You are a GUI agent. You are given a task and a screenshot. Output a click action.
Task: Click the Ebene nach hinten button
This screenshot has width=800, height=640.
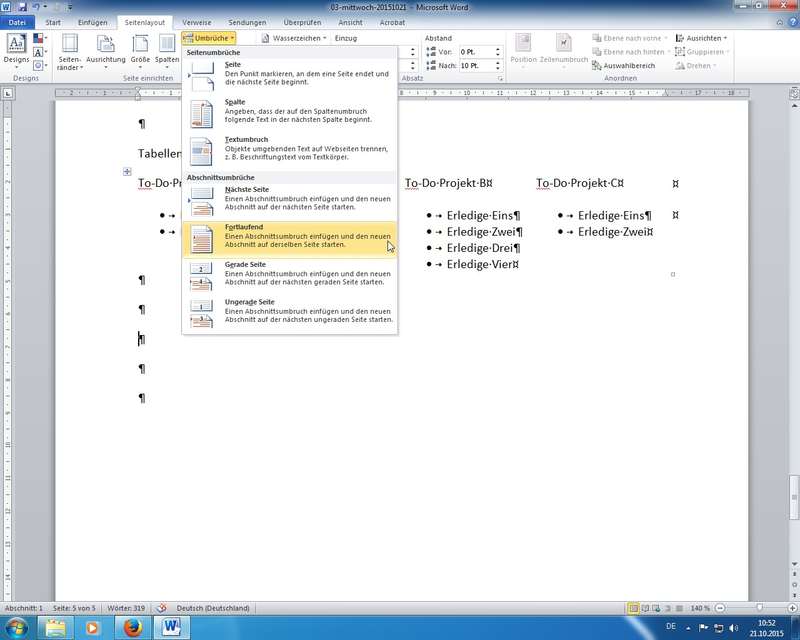click(631, 52)
